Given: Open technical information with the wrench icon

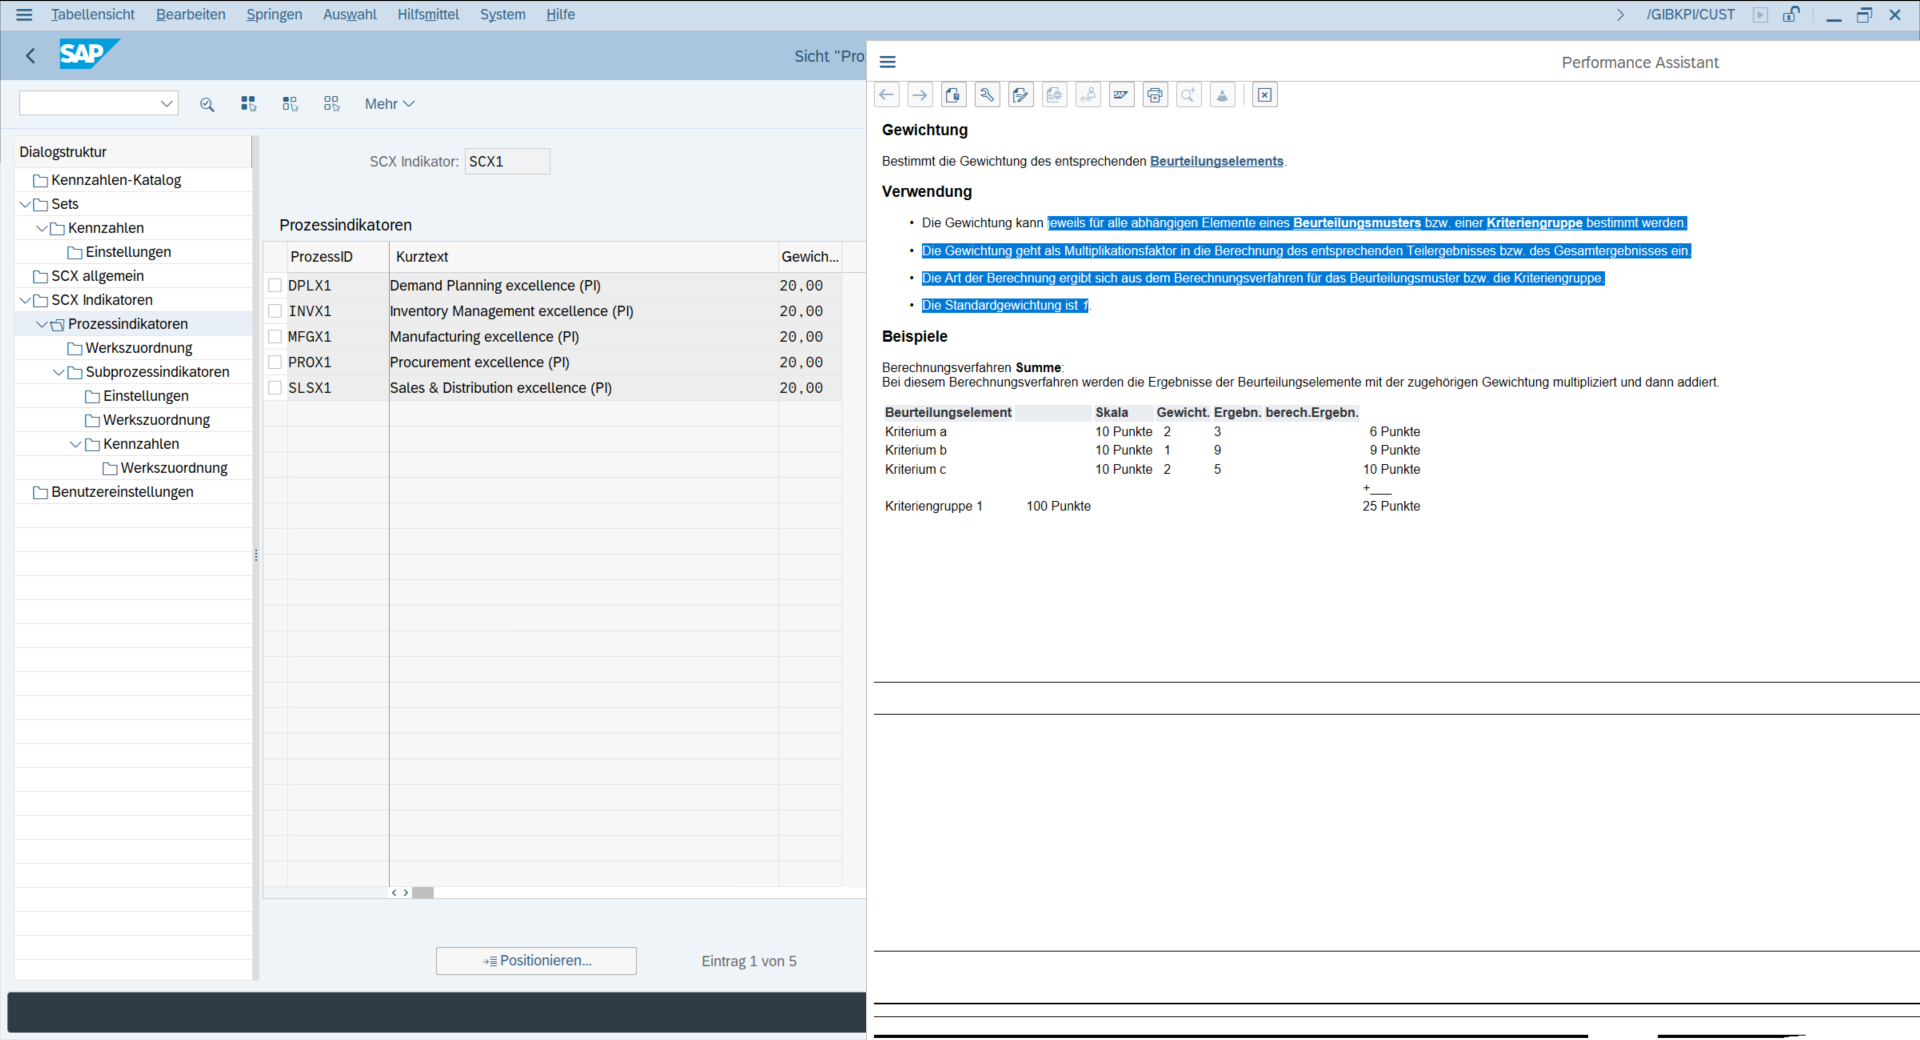Looking at the screenshot, I should tap(987, 95).
